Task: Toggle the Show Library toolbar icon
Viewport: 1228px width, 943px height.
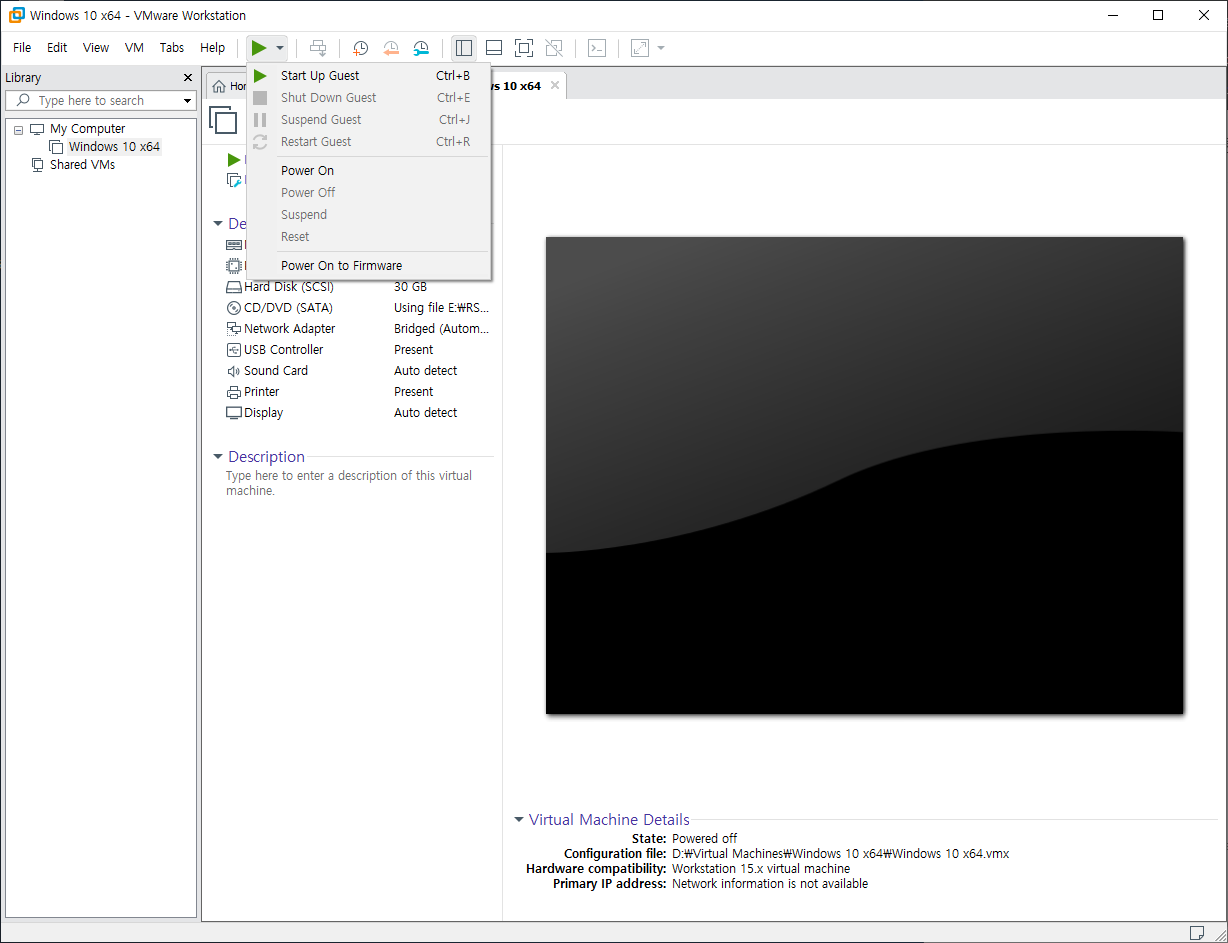Action: pyautogui.click(x=464, y=48)
